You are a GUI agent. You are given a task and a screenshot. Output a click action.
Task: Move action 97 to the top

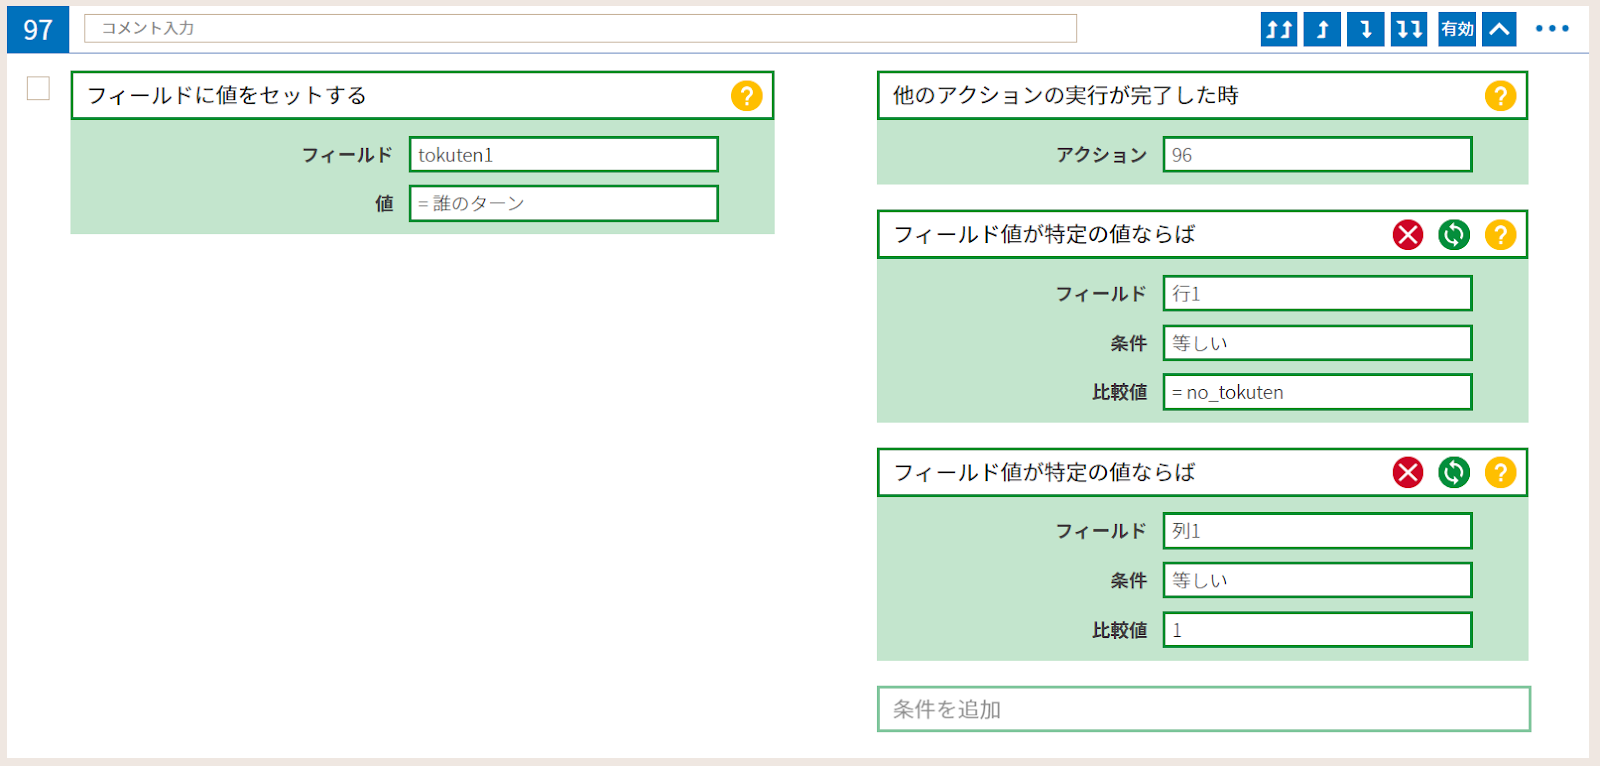pyautogui.click(x=1279, y=29)
